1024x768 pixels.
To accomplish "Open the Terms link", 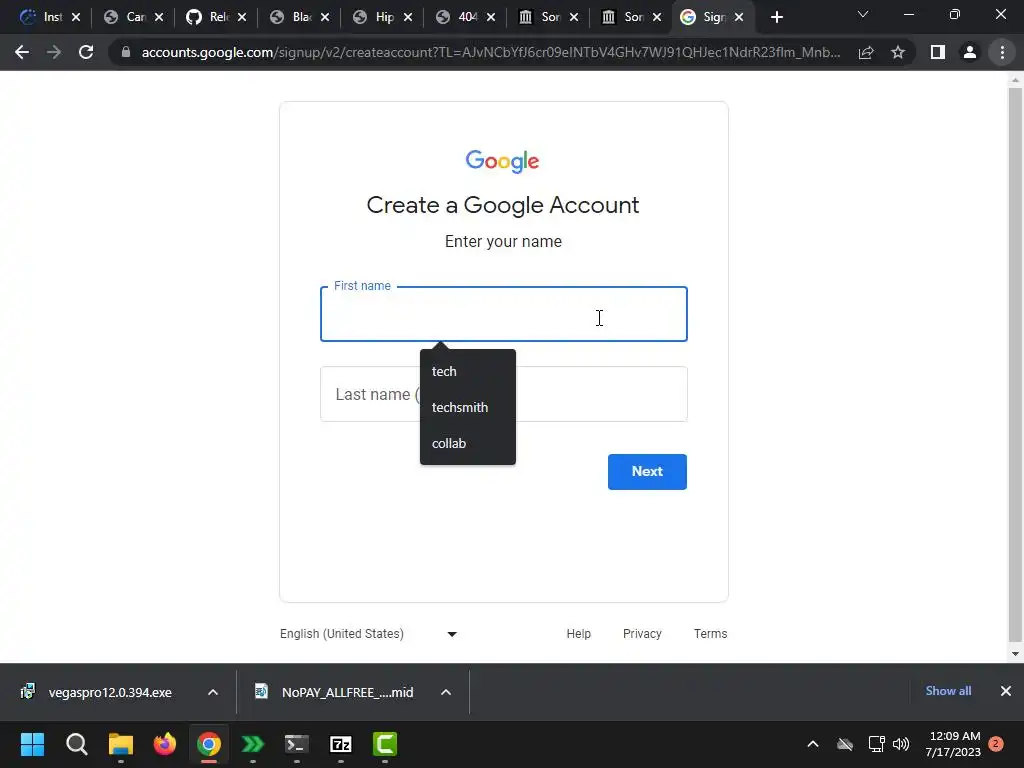I will pos(711,633).
